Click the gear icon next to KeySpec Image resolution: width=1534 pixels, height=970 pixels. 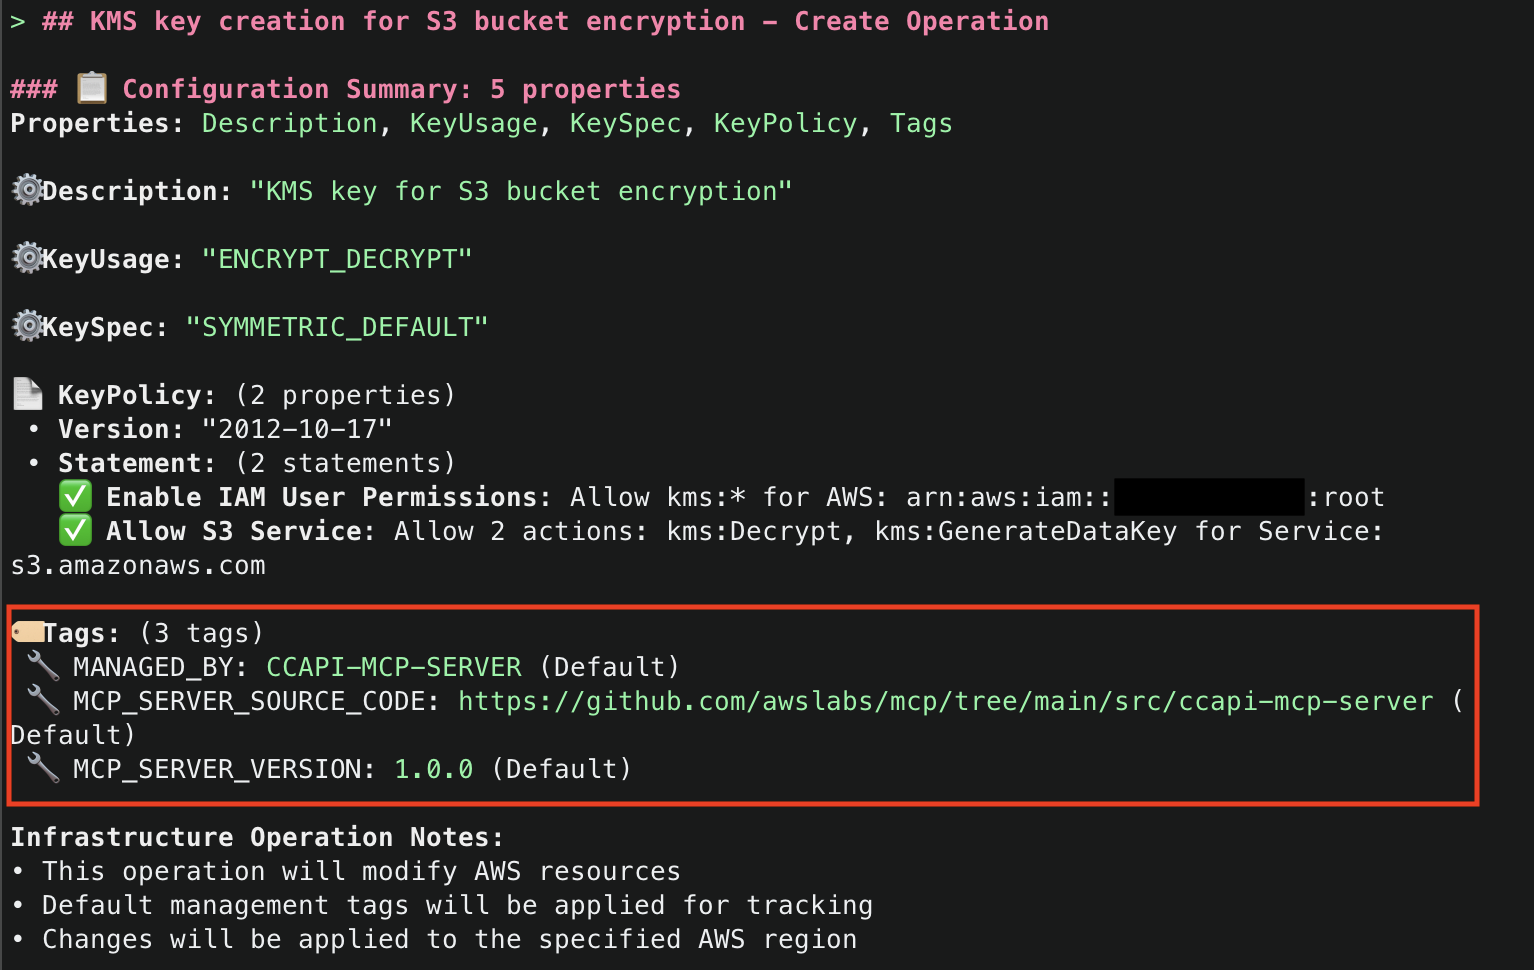pos(27,326)
